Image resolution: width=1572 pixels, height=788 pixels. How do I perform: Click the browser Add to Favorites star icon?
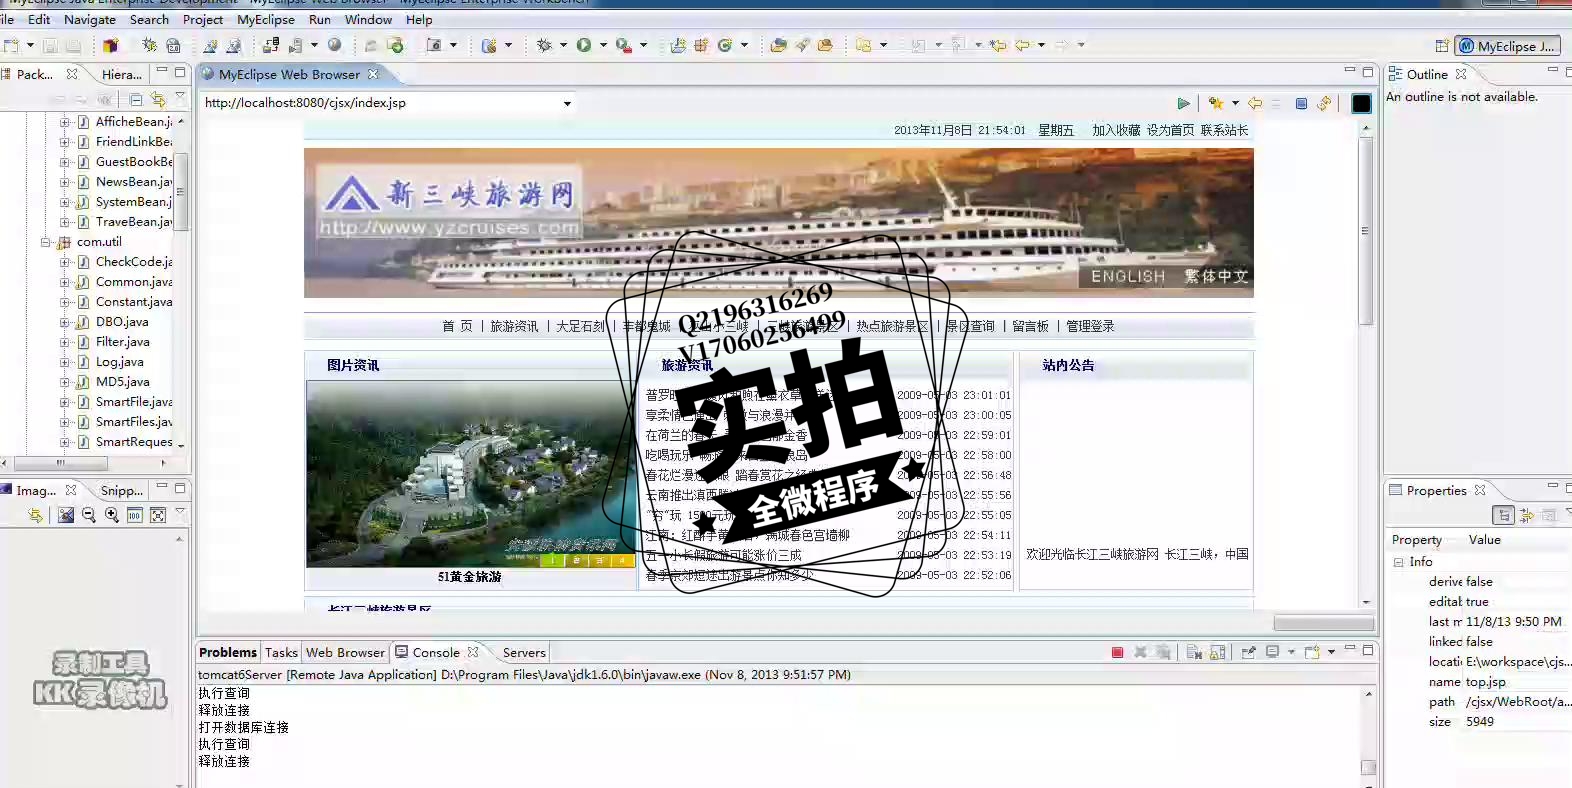tap(1216, 103)
